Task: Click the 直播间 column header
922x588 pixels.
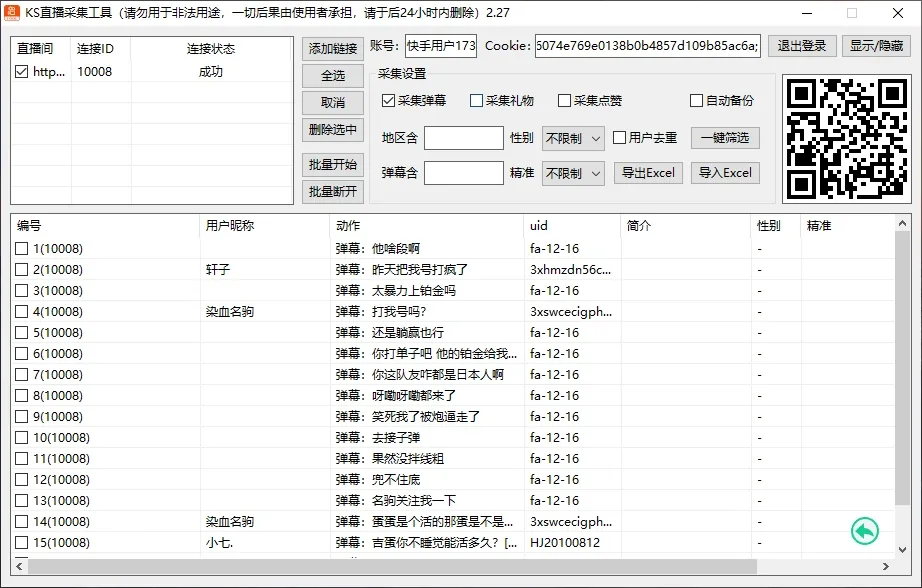Action: (x=42, y=49)
